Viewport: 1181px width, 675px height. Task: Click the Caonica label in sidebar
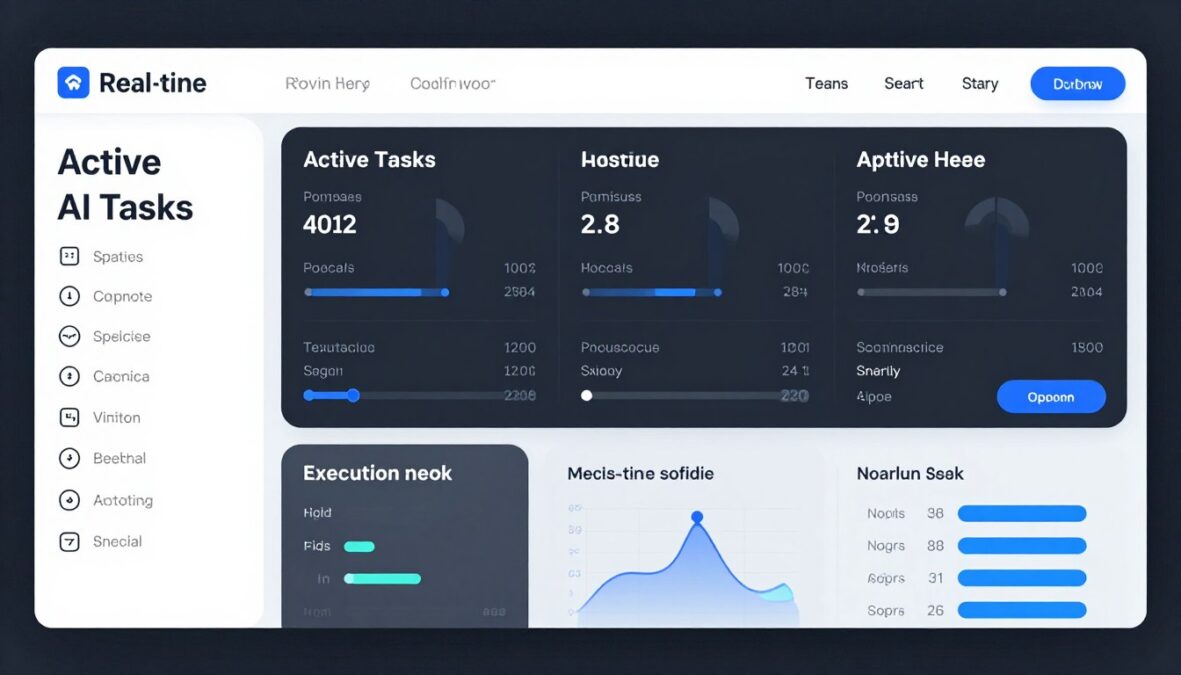[121, 377]
